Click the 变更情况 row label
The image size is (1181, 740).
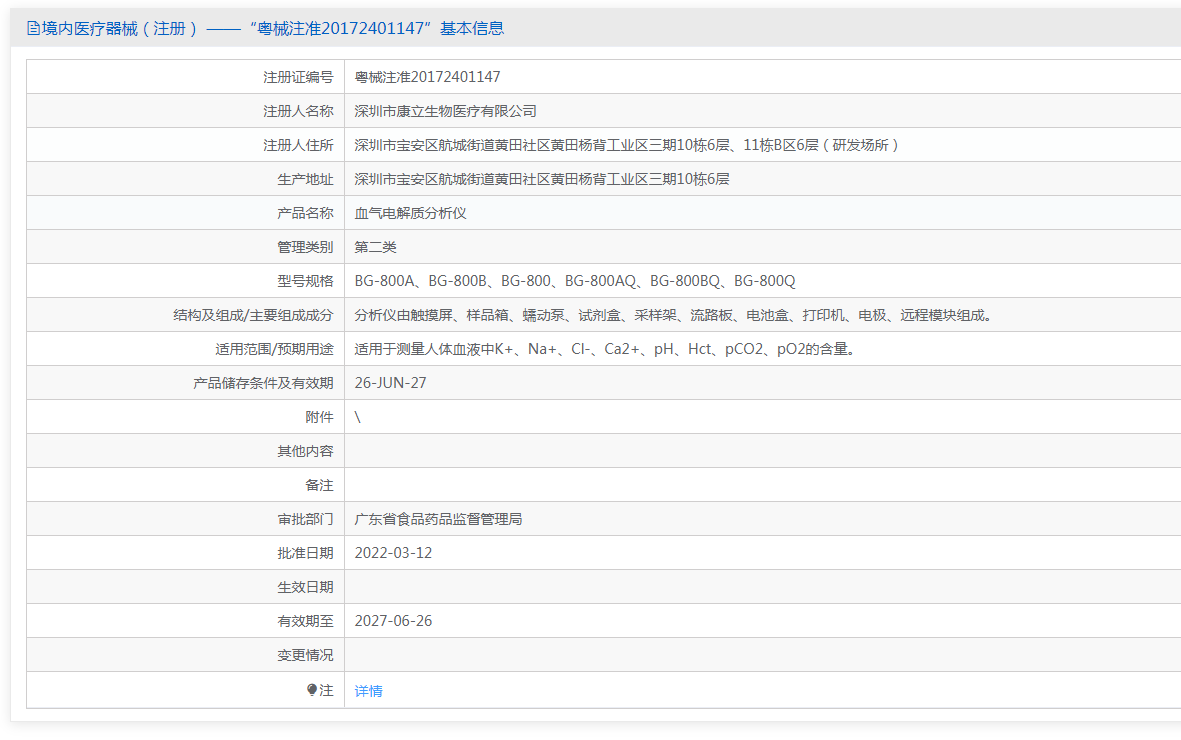click(305, 655)
